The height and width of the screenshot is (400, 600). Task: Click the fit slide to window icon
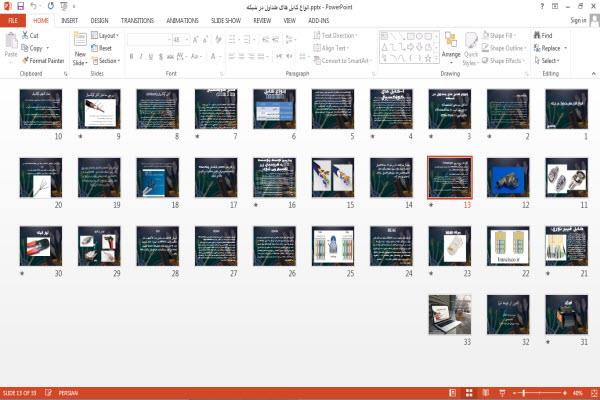[x=594, y=393]
